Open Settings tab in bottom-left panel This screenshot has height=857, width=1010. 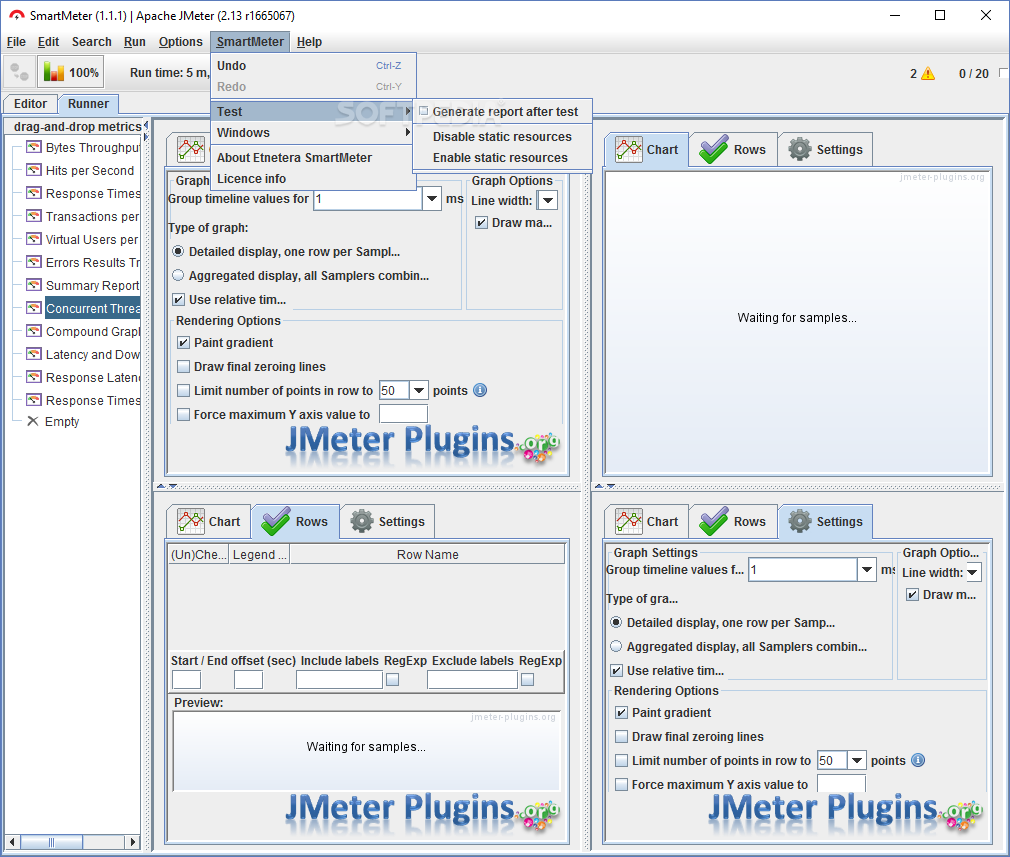388,521
